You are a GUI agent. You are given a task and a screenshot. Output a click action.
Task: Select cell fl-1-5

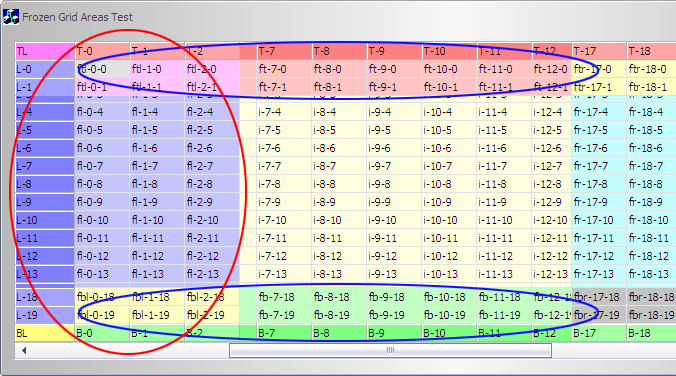click(x=157, y=130)
